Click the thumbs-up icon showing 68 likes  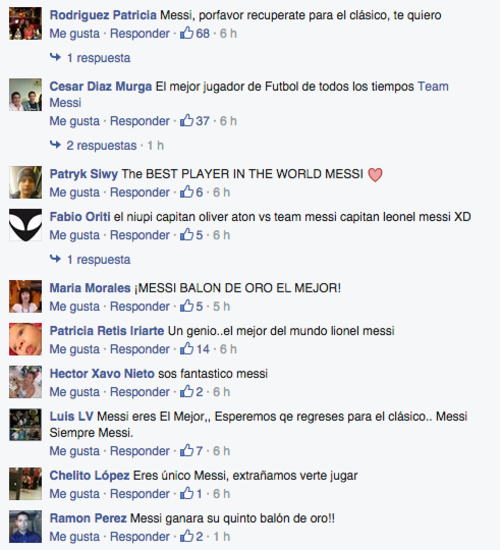pyautogui.click(x=187, y=33)
